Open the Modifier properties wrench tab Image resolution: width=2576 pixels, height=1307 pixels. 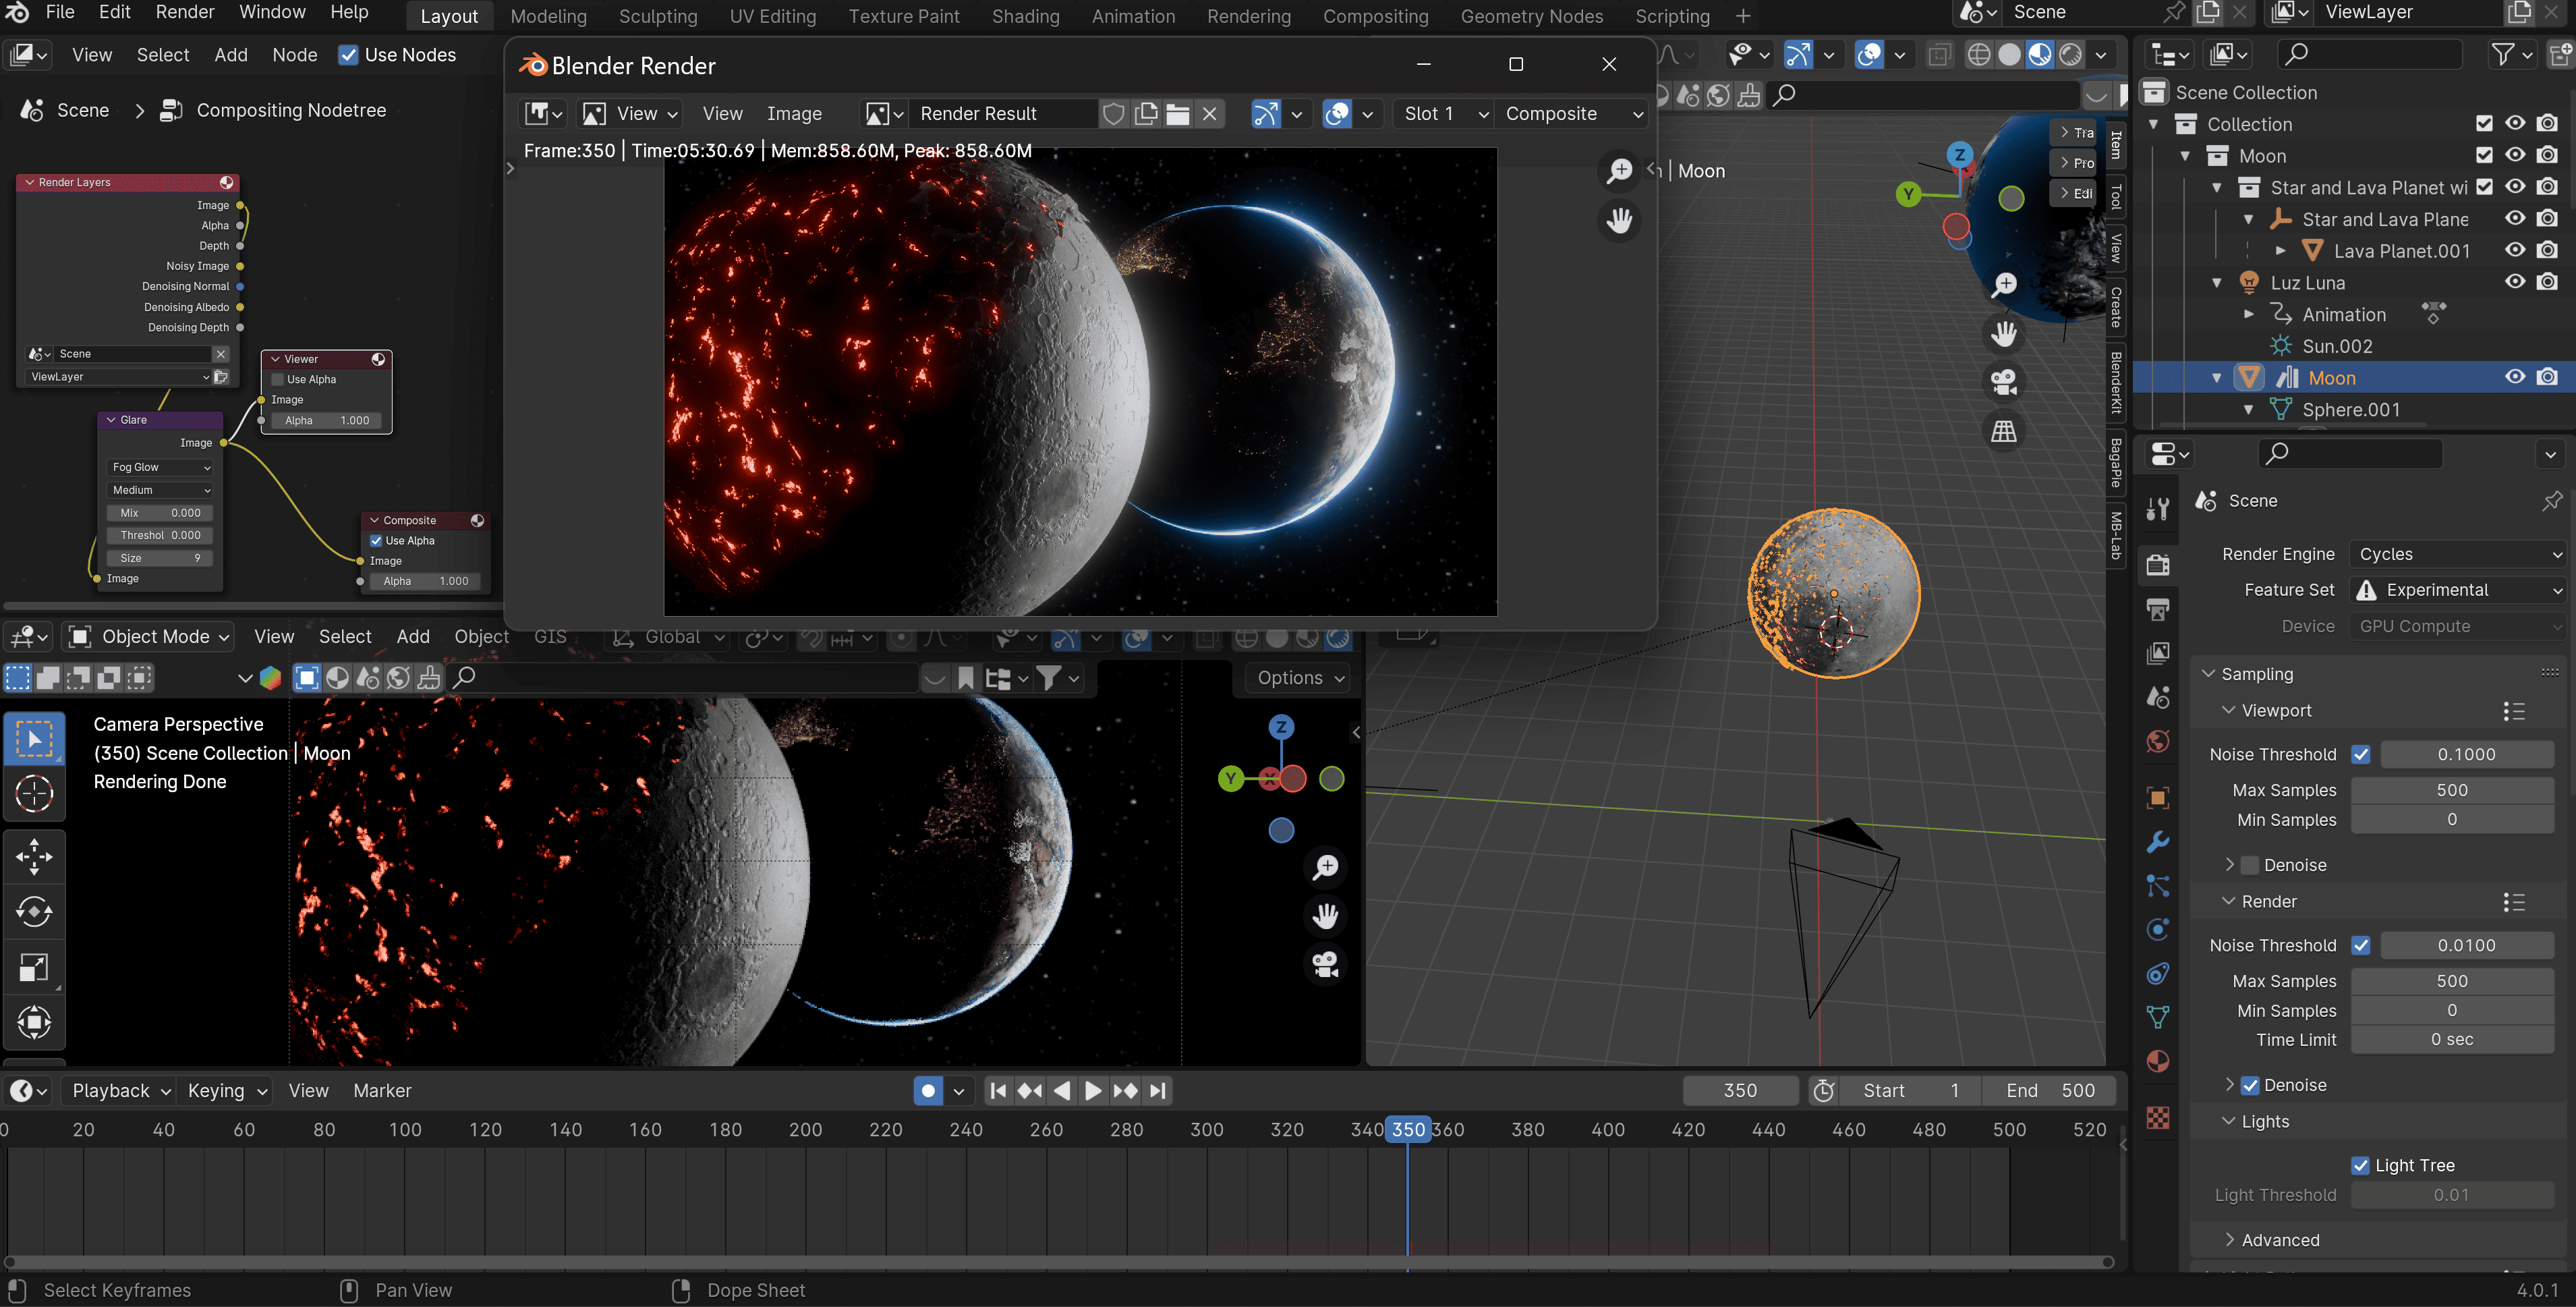(x=2158, y=842)
